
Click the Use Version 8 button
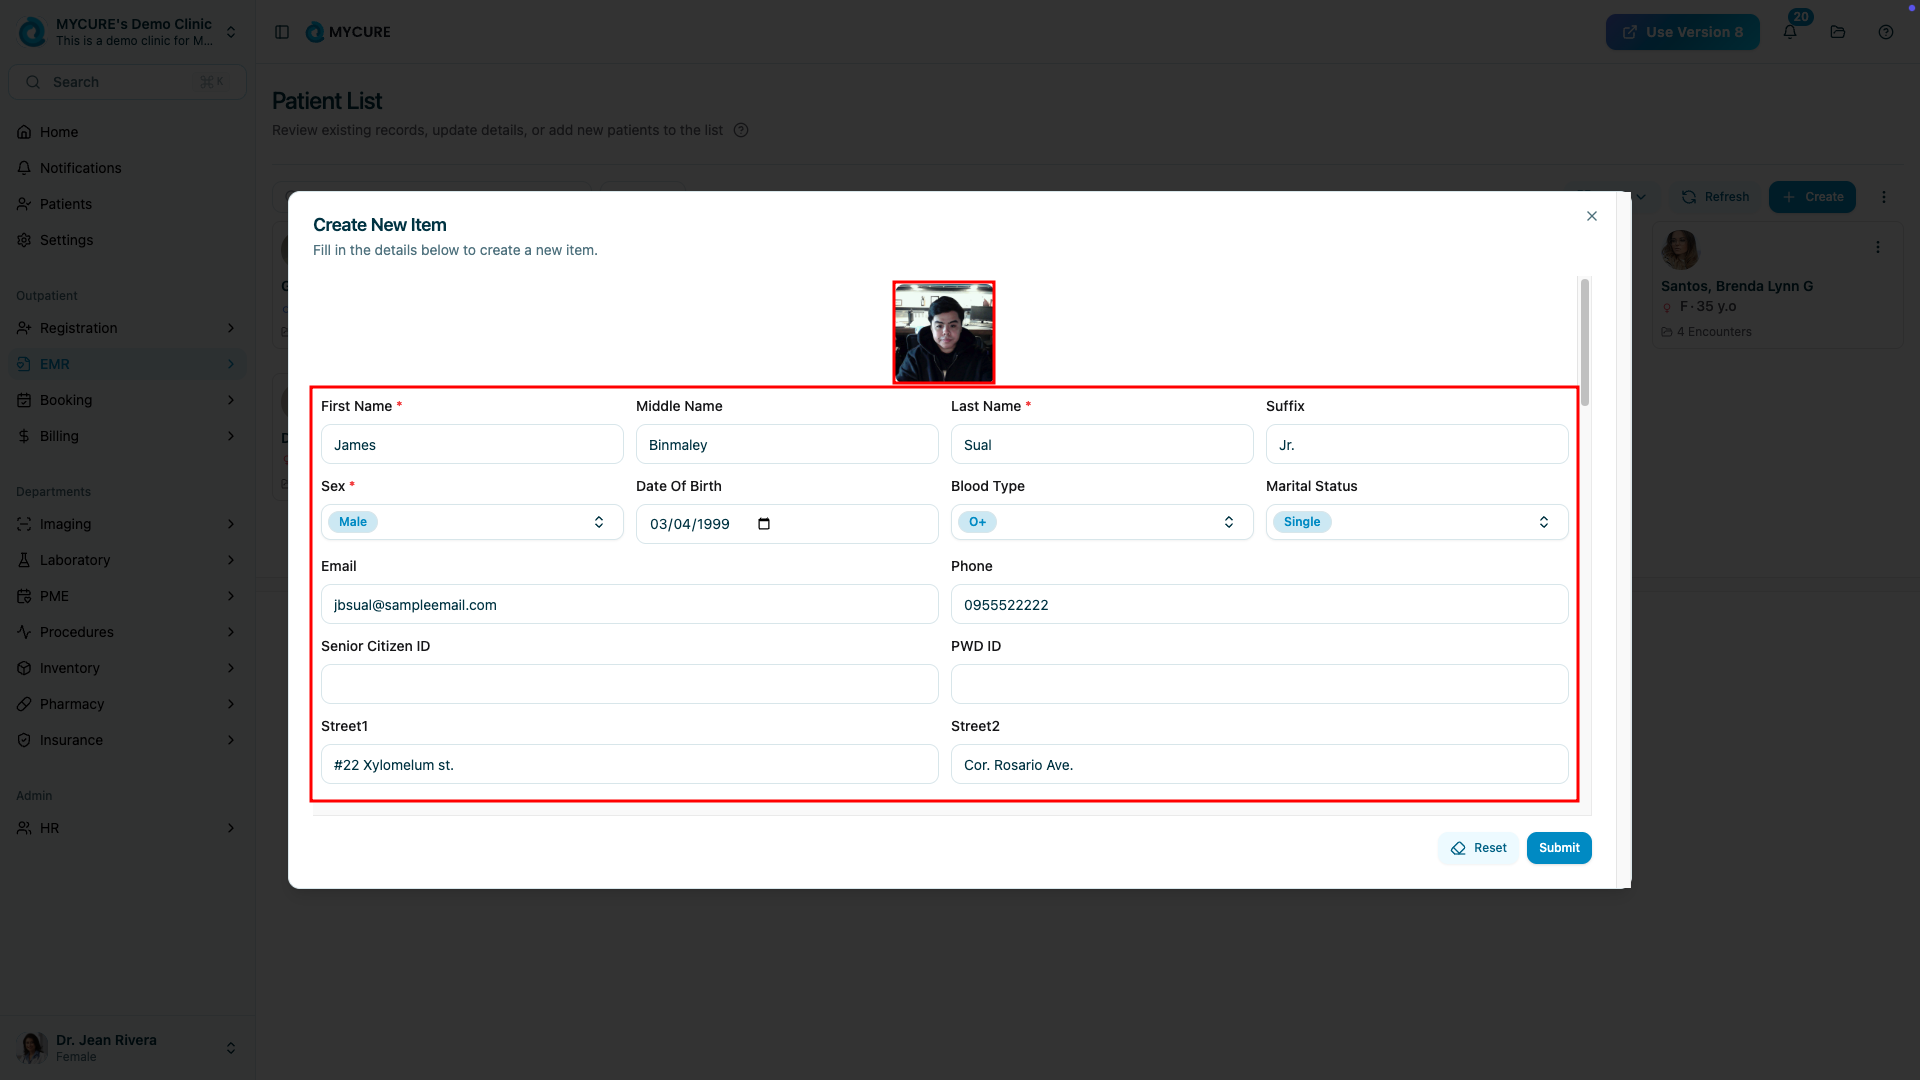tap(1682, 32)
